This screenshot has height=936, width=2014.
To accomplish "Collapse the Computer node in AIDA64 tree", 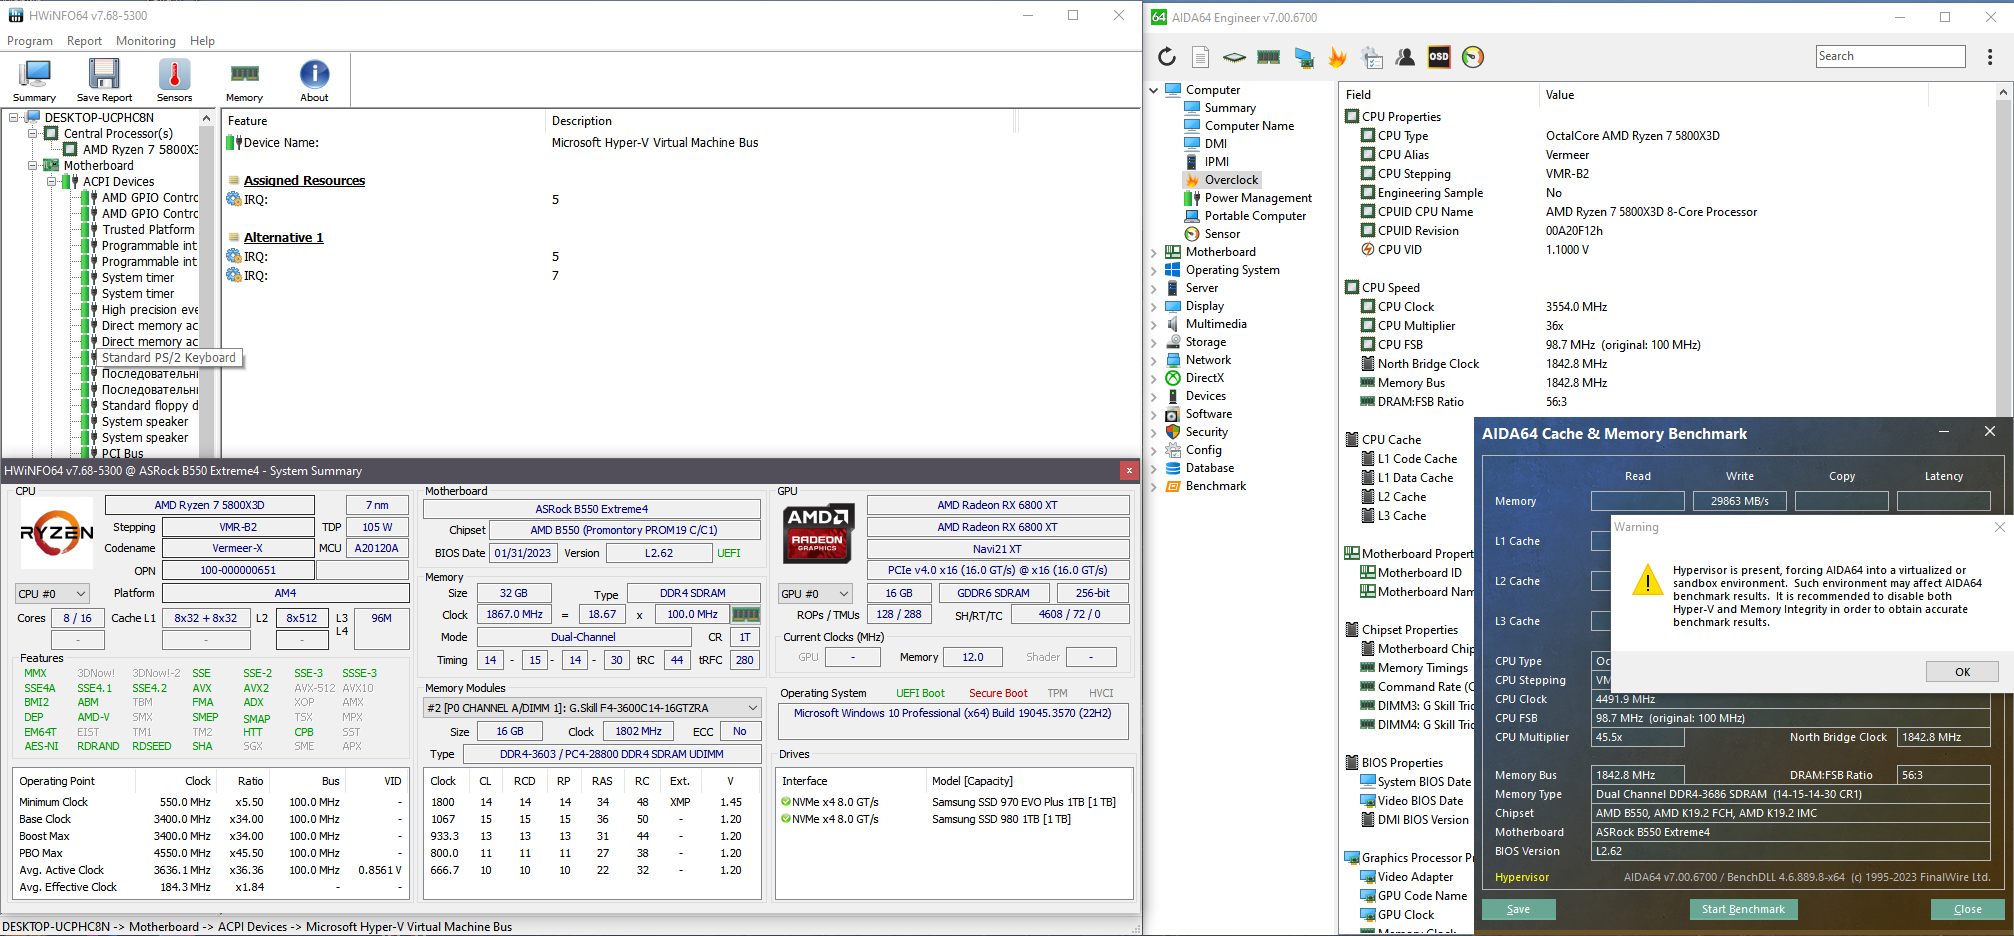I will click(1154, 90).
